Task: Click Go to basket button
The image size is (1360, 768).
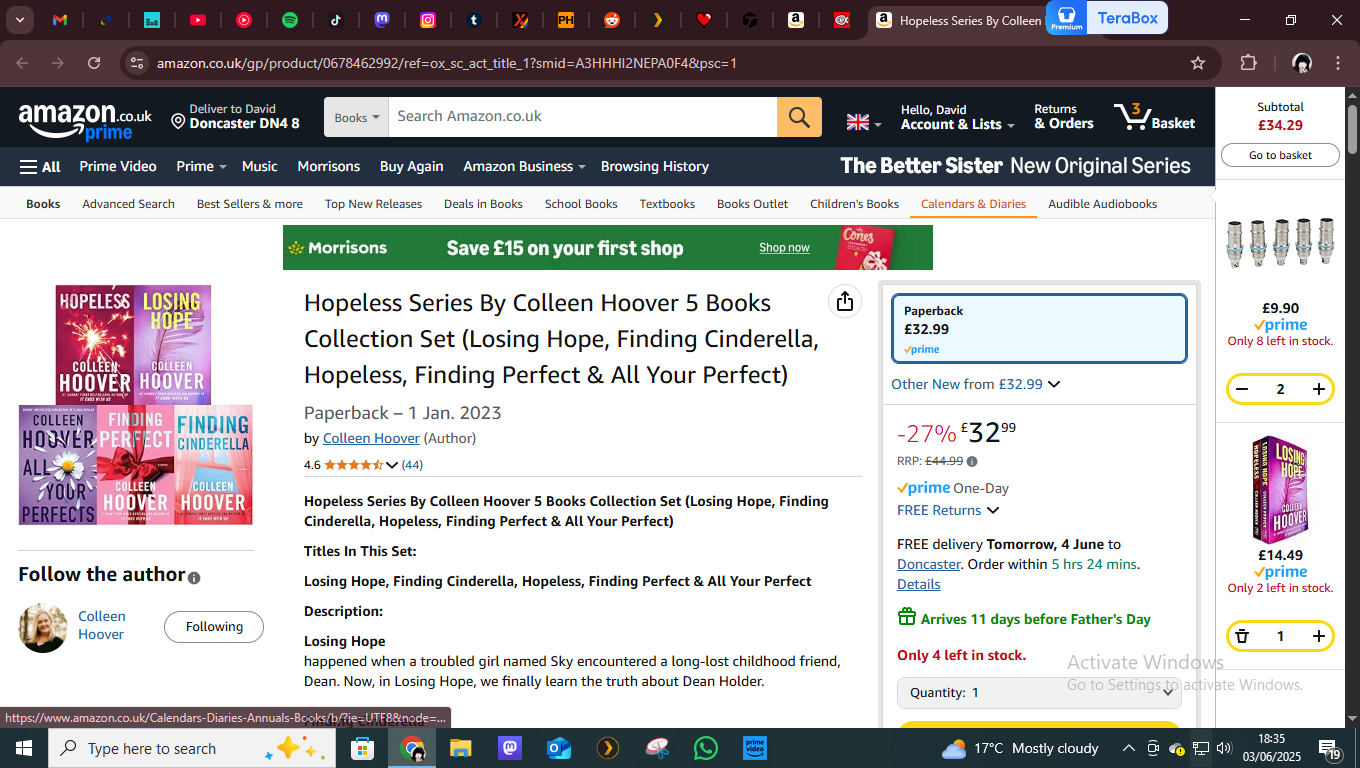Action: coord(1280,155)
